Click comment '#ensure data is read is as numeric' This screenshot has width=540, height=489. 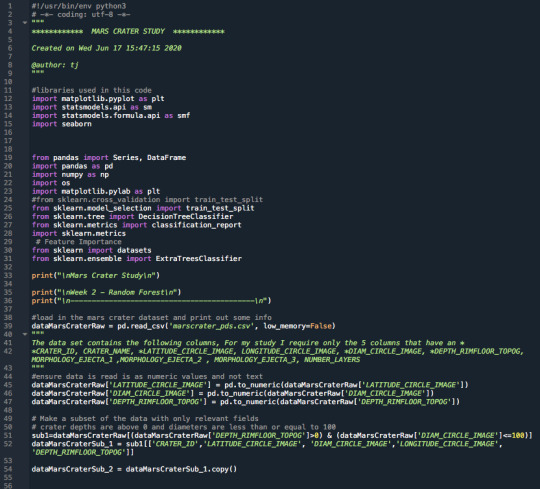tap(147, 376)
